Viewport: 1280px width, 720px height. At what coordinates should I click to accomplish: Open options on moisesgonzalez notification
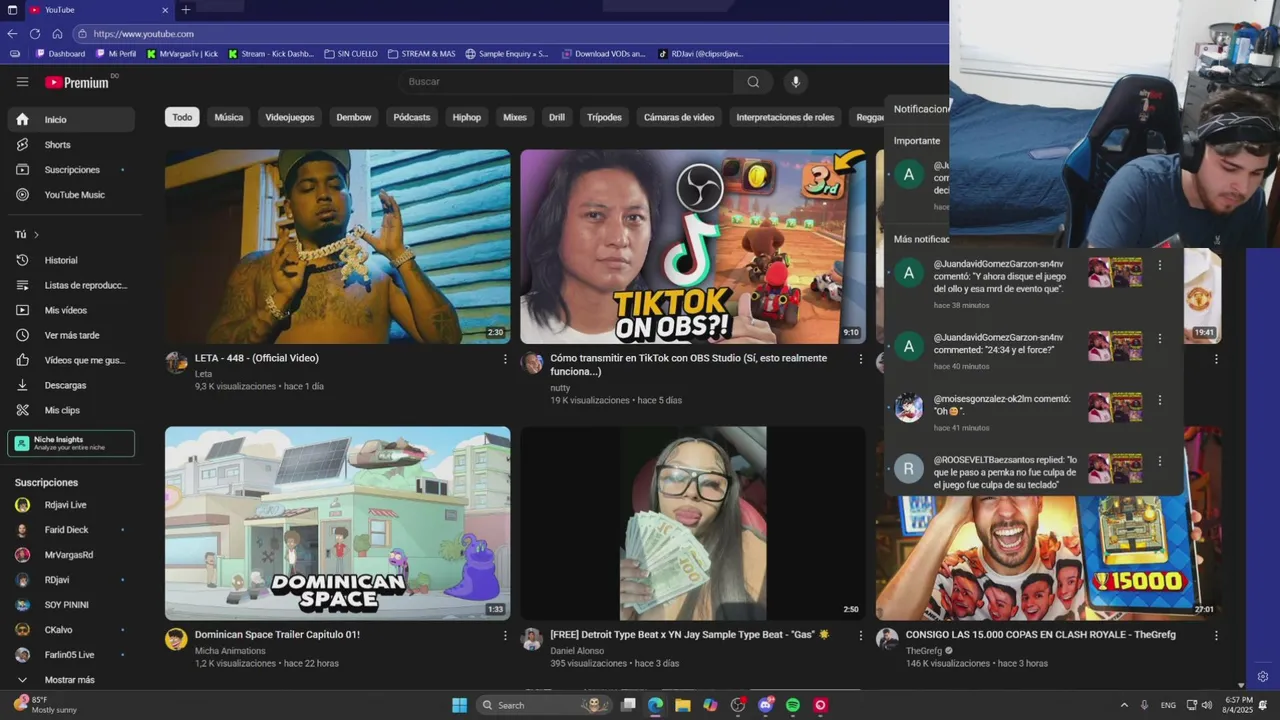click(1160, 400)
